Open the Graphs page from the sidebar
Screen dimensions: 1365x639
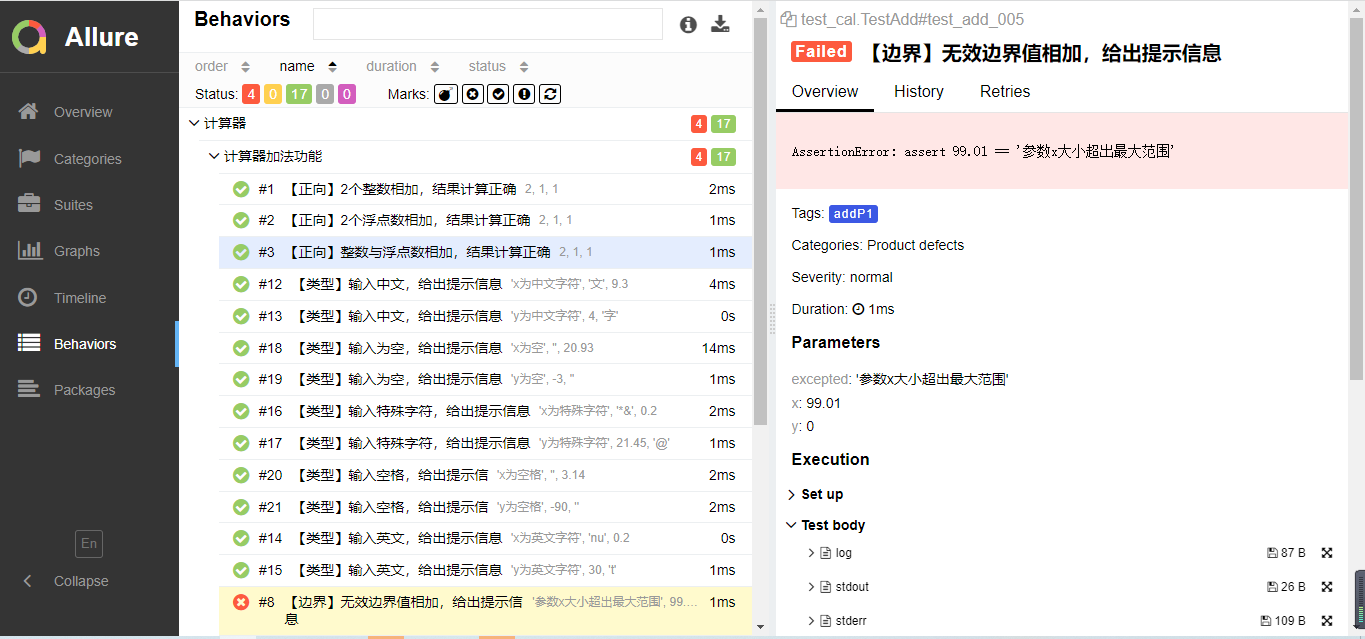tap(76, 251)
